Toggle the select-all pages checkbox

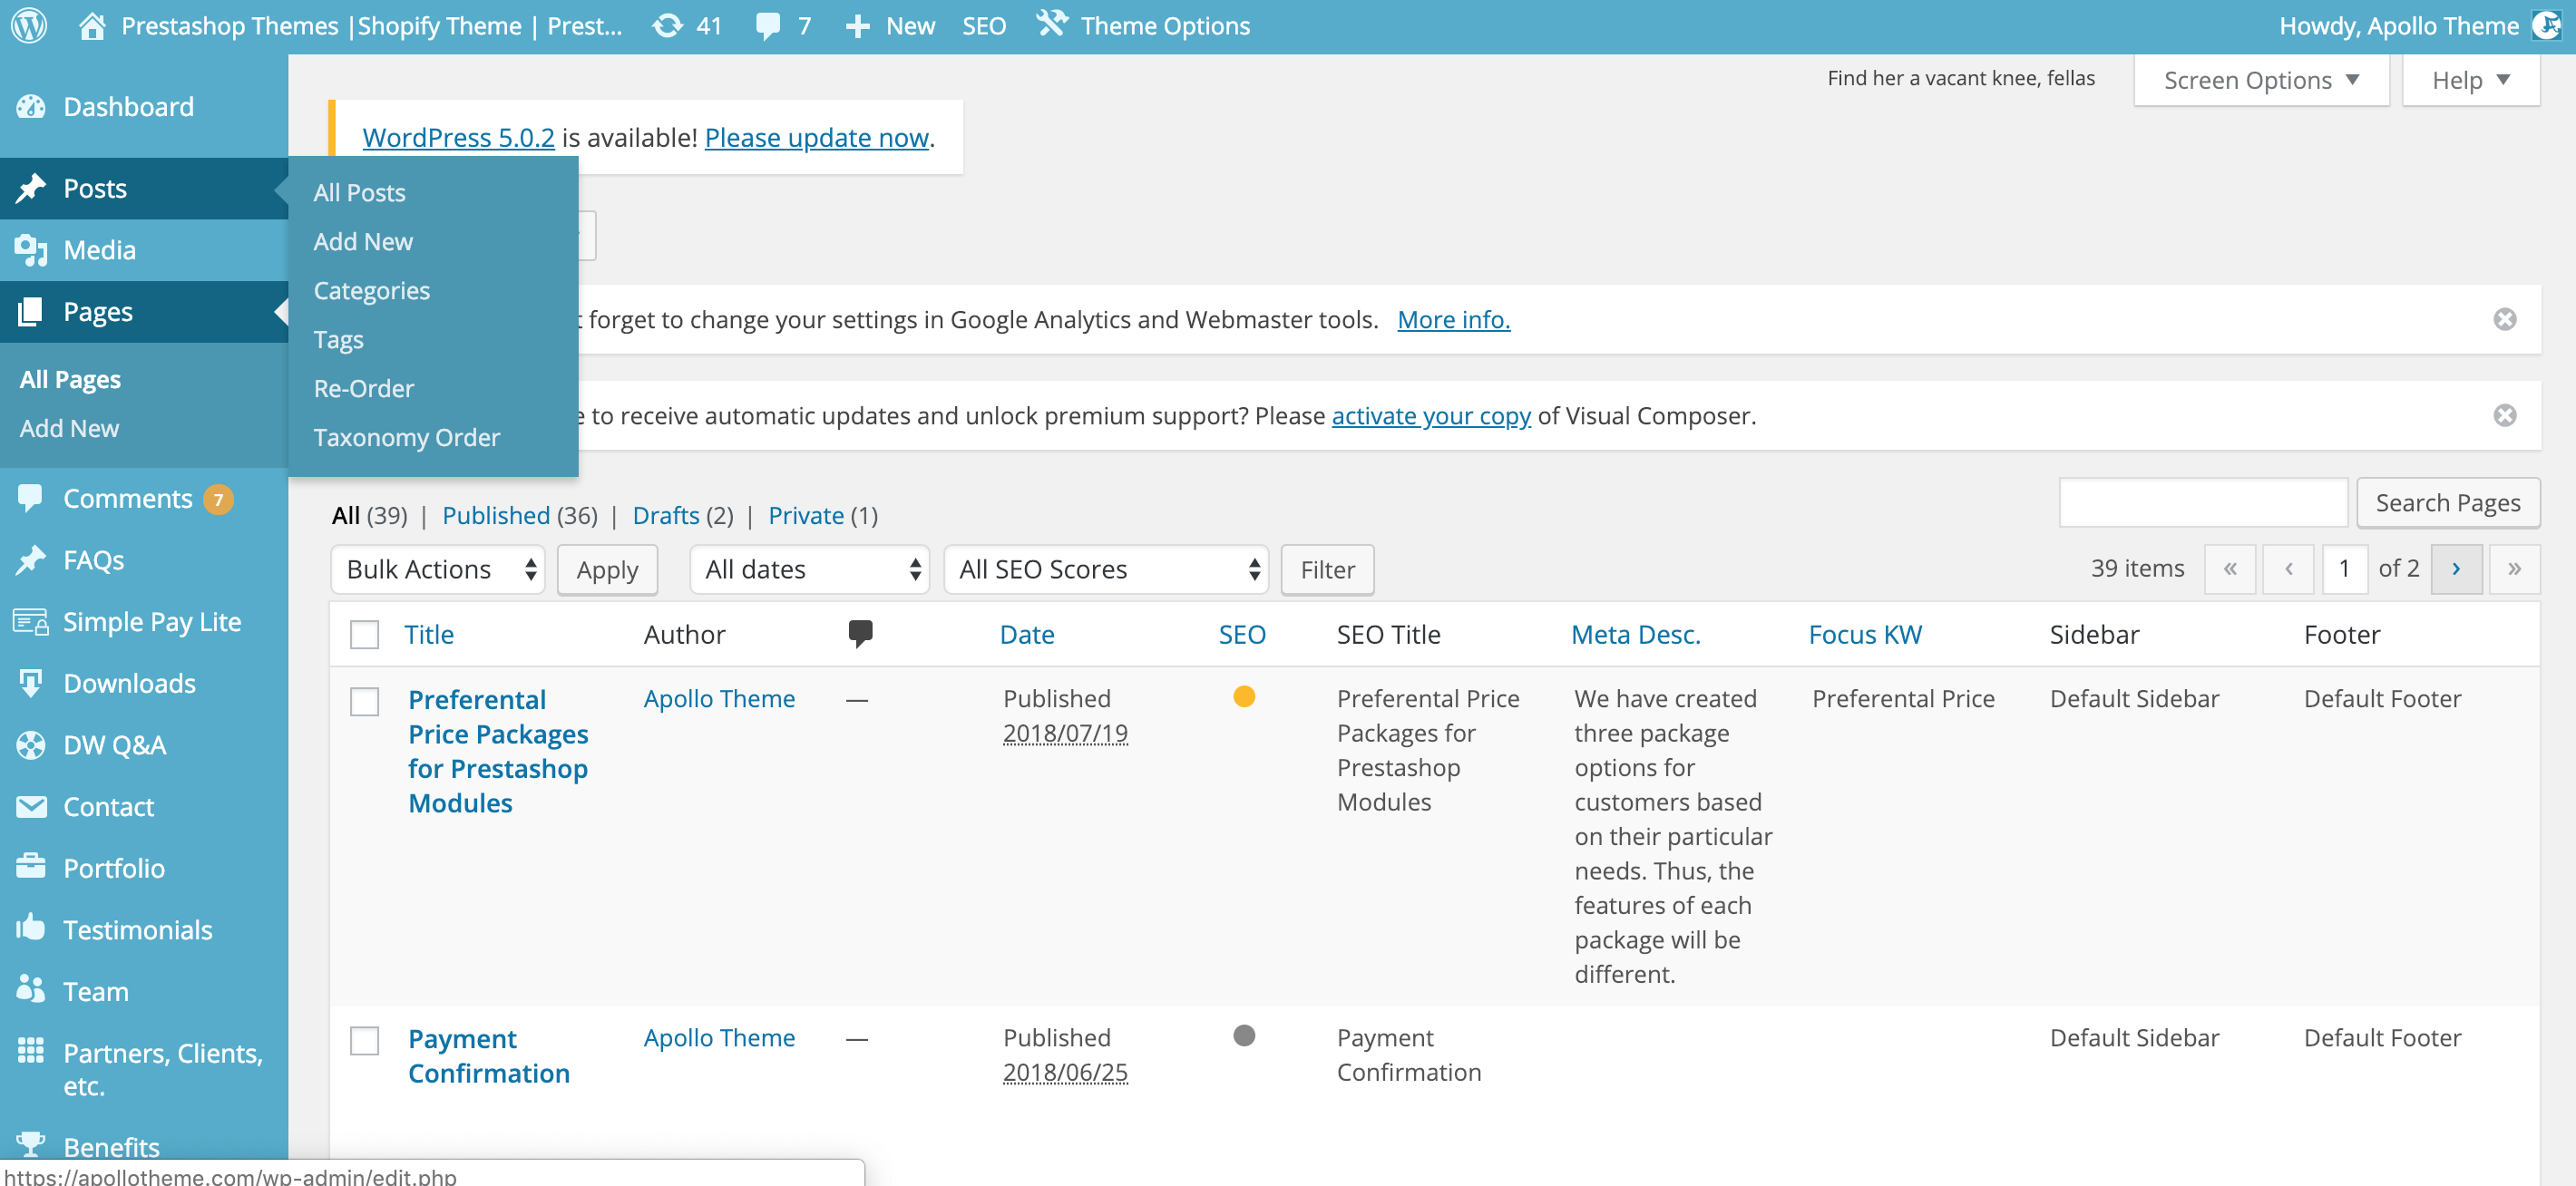(x=364, y=634)
